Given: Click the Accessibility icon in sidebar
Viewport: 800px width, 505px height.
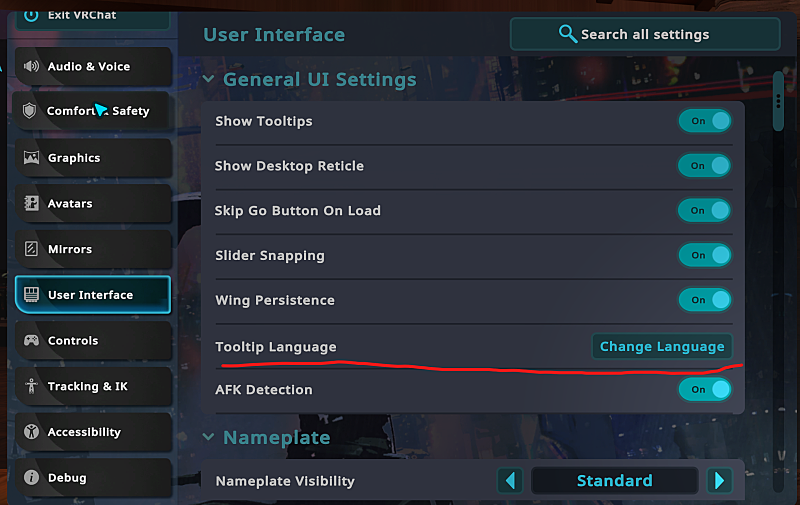Looking at the screenshot, I should pos(31,432).
